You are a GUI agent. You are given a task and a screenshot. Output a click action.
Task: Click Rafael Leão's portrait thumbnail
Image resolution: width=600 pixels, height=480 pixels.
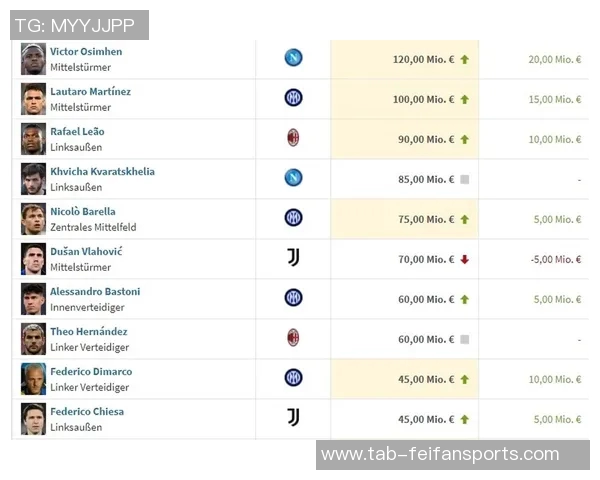point(33,139)
